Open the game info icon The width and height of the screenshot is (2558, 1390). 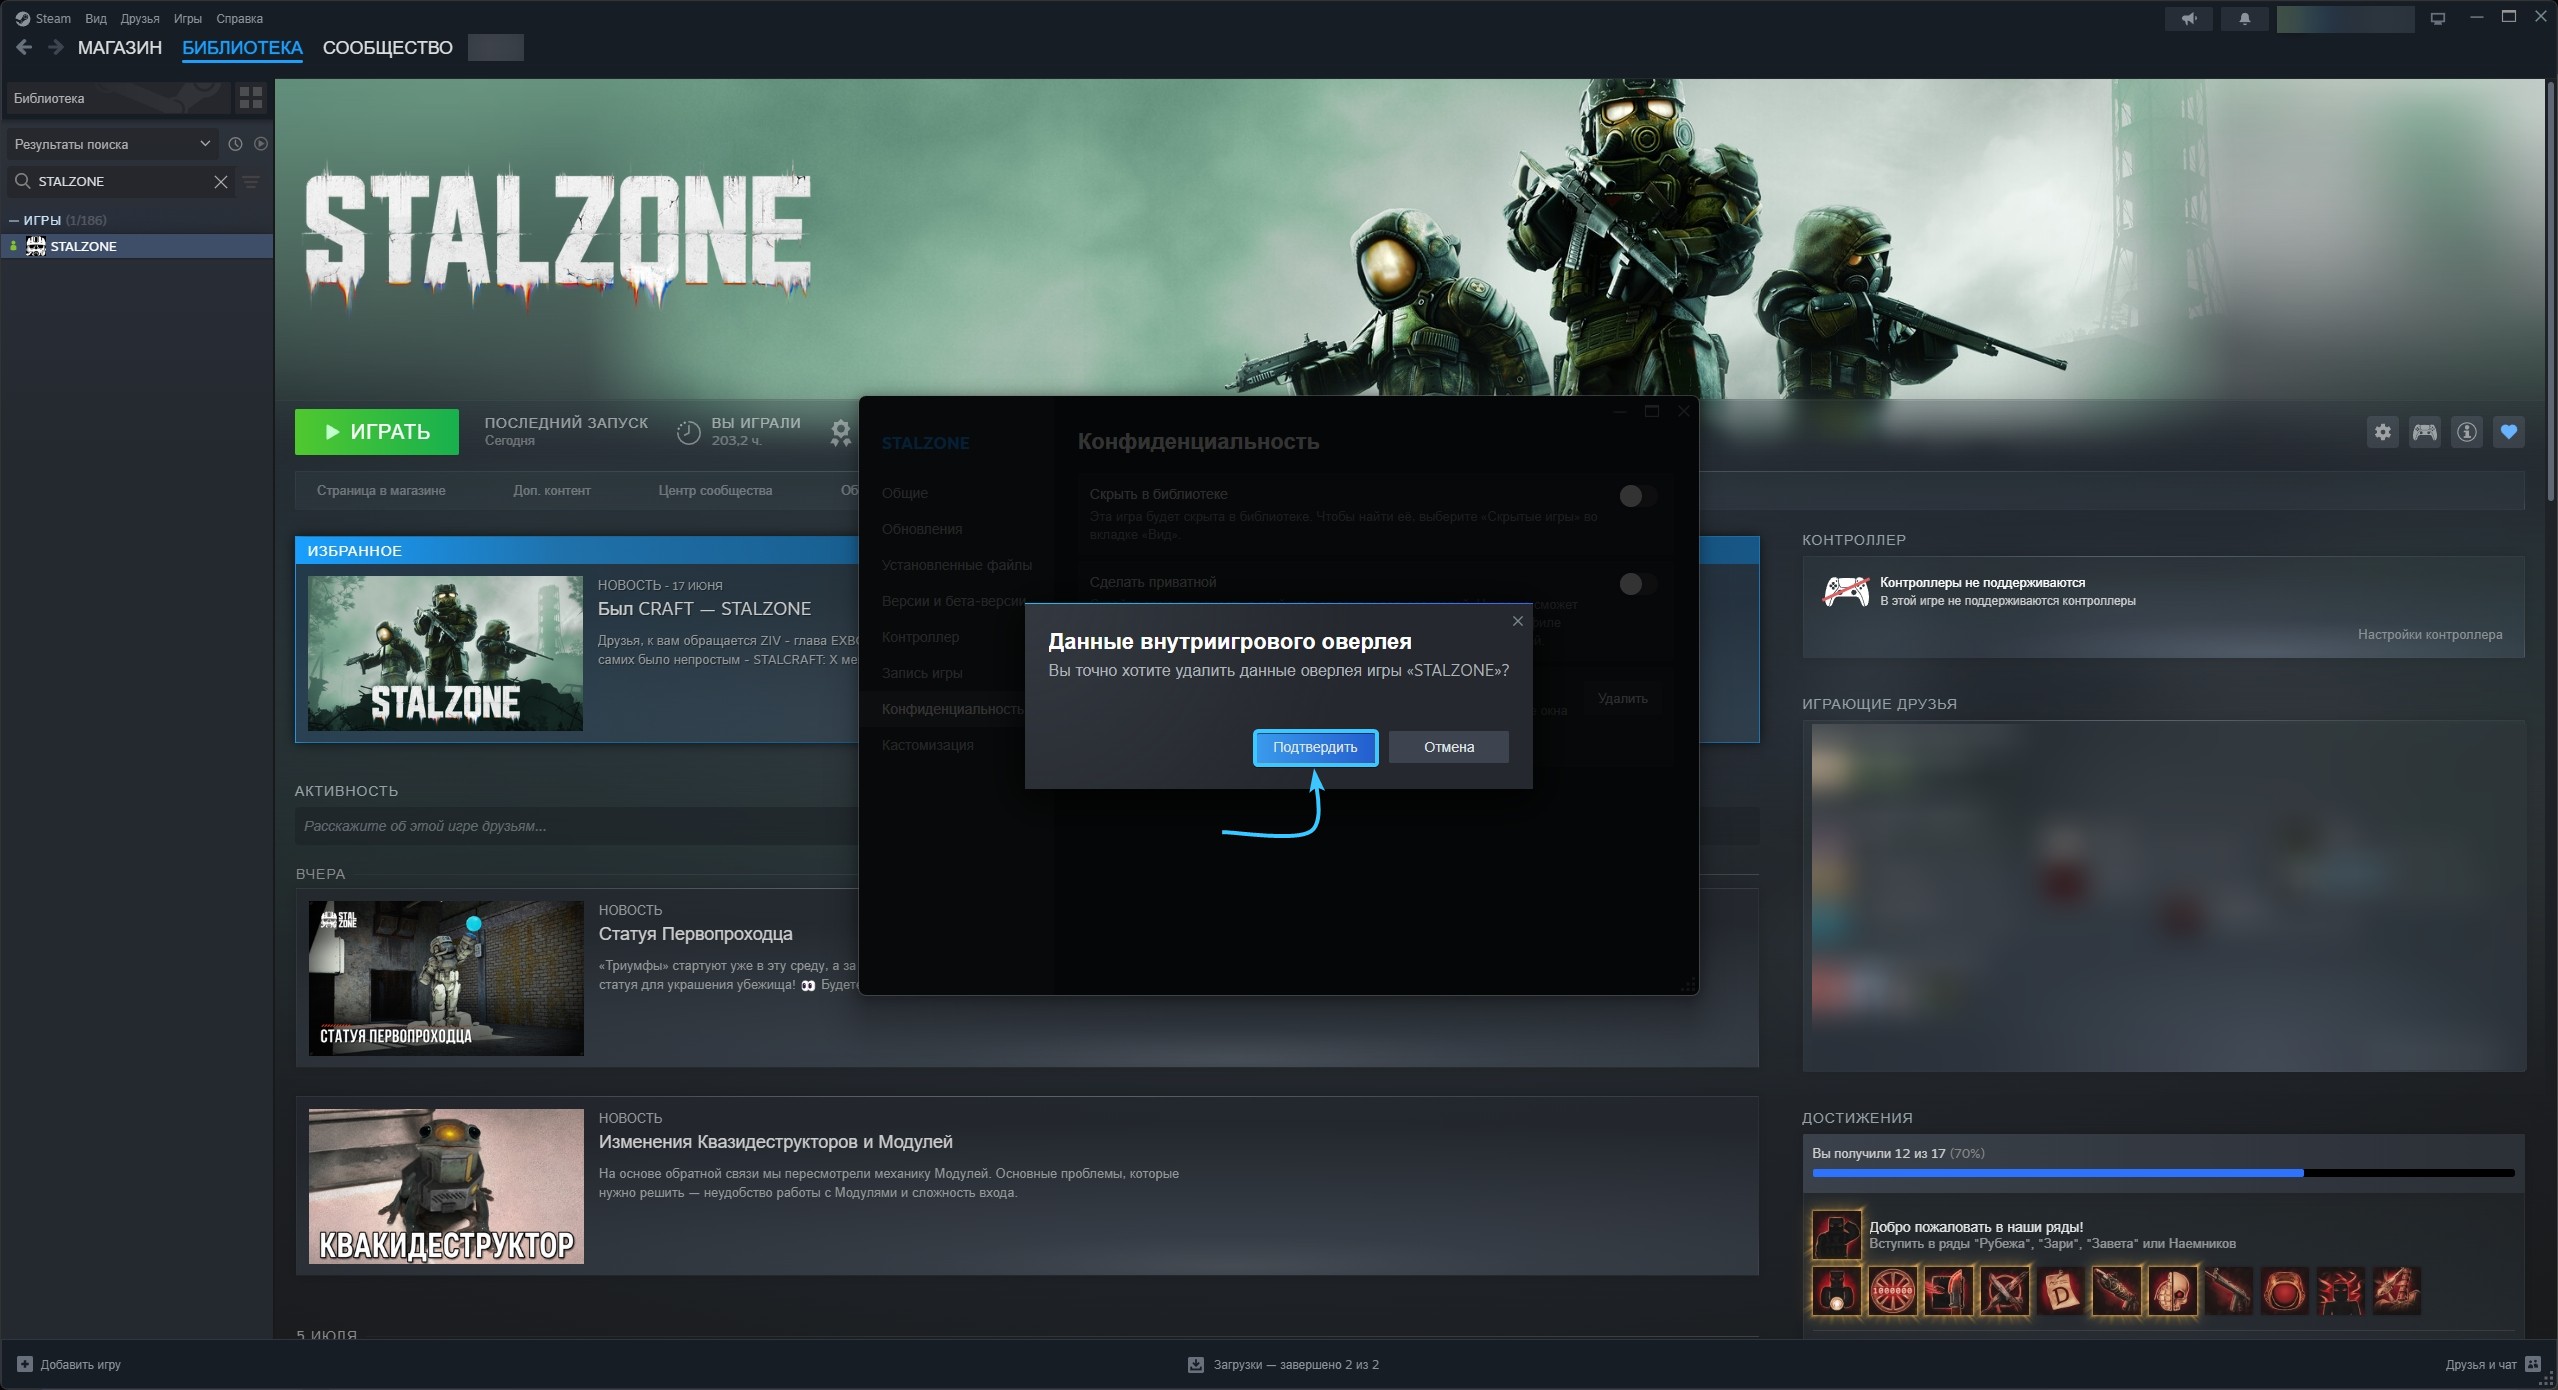[x=2467, y=432]
